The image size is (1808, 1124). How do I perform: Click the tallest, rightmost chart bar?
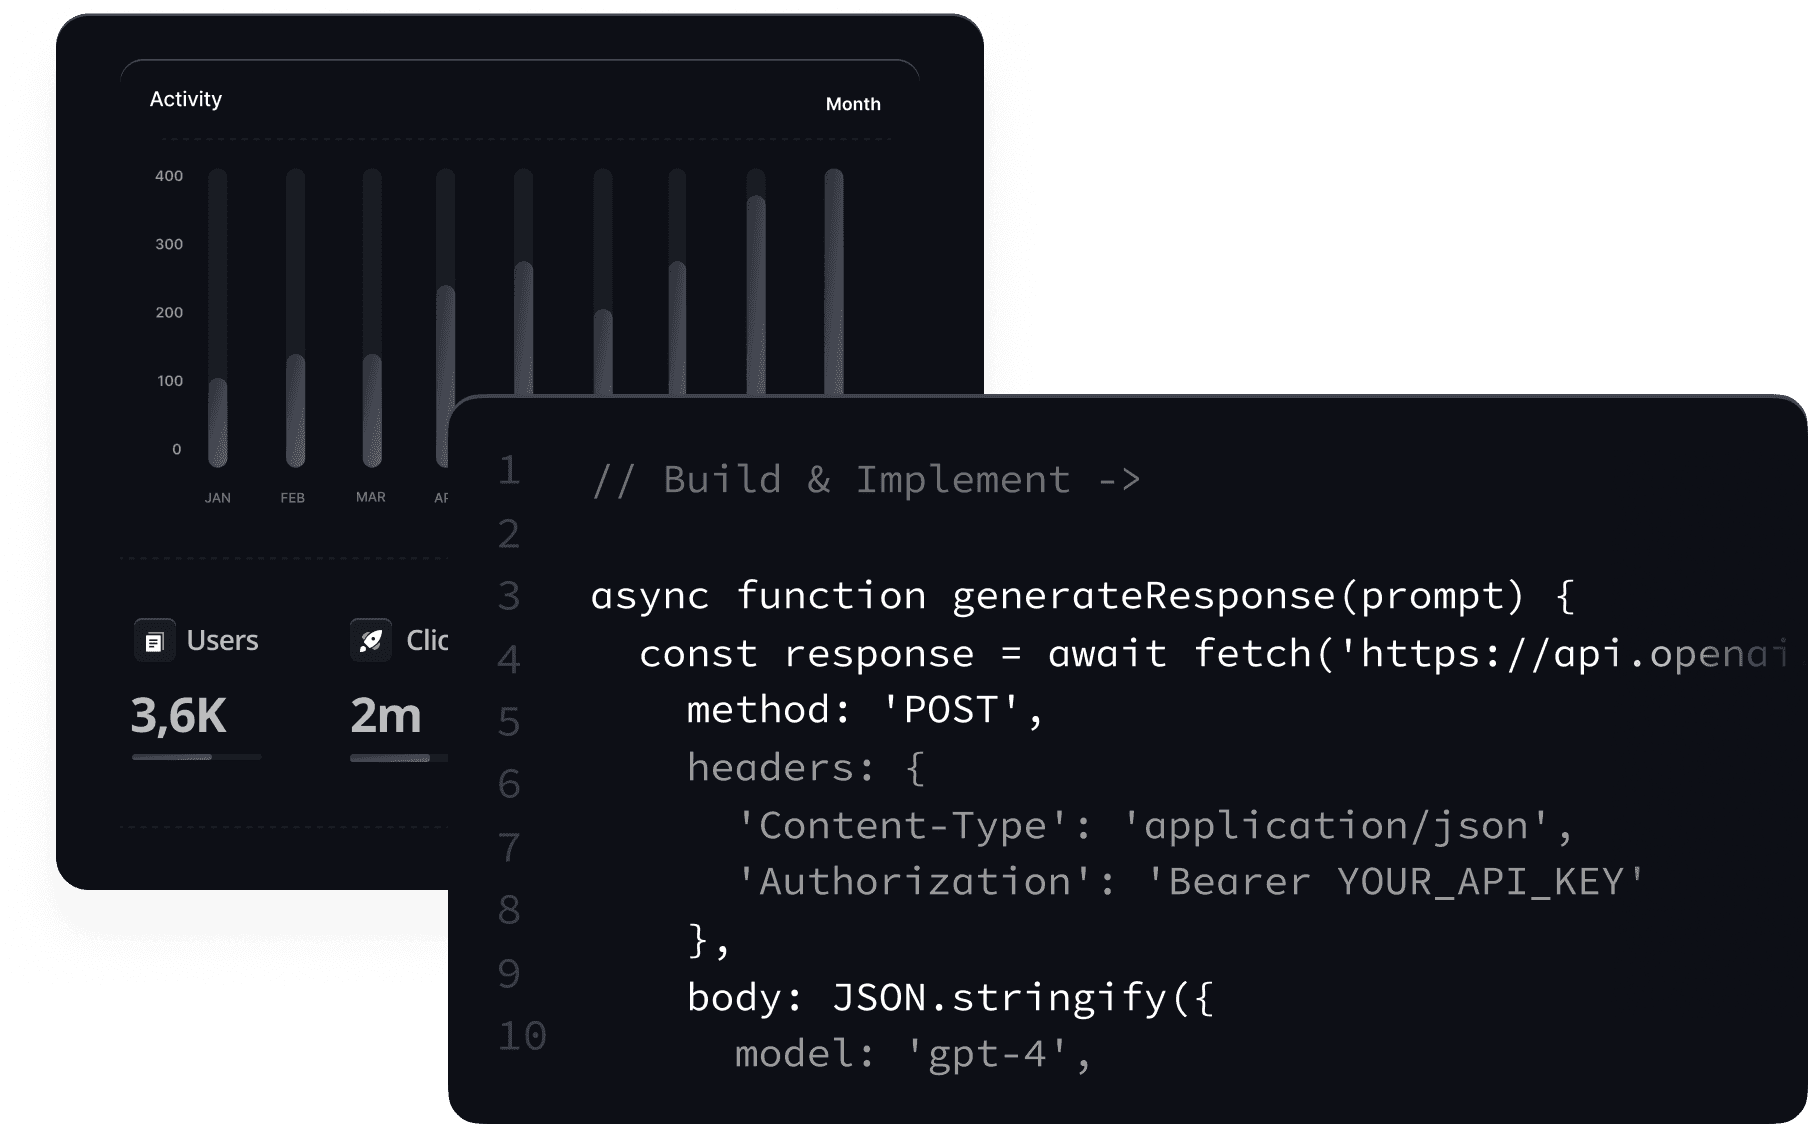pos(834,282)
